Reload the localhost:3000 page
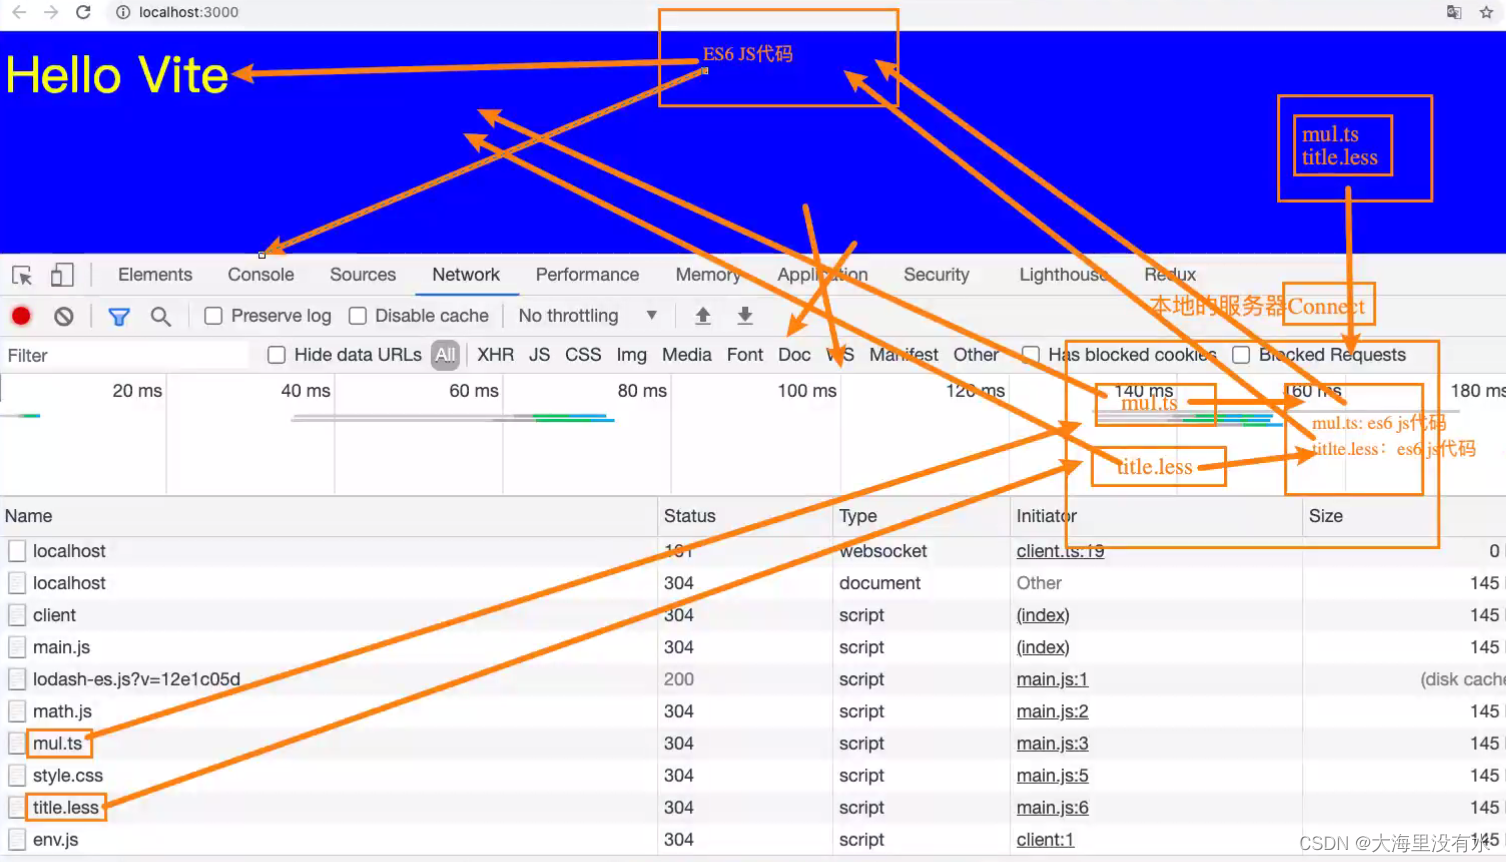 point(84,12)
